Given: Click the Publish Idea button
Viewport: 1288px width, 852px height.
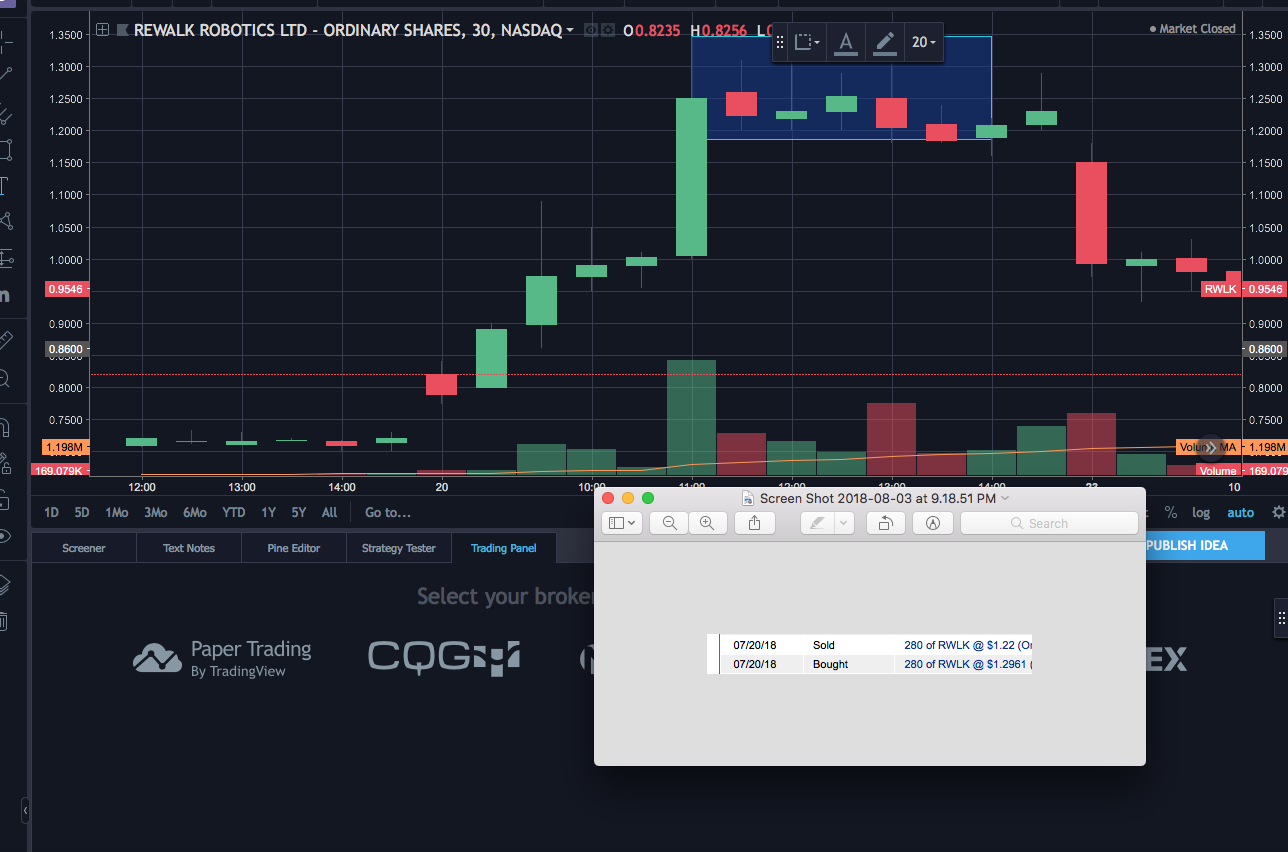Looking at the screenshot, I should (x=1204, y=545).
